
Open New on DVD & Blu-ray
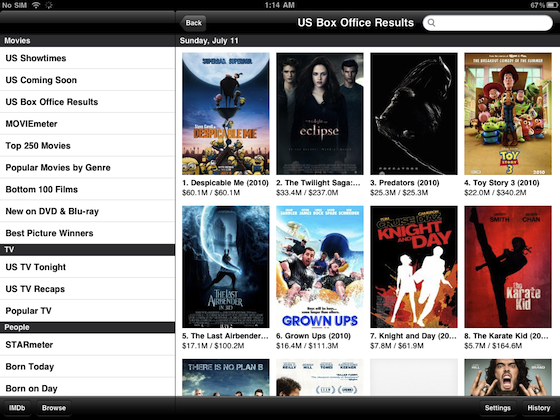pos(88,211)
